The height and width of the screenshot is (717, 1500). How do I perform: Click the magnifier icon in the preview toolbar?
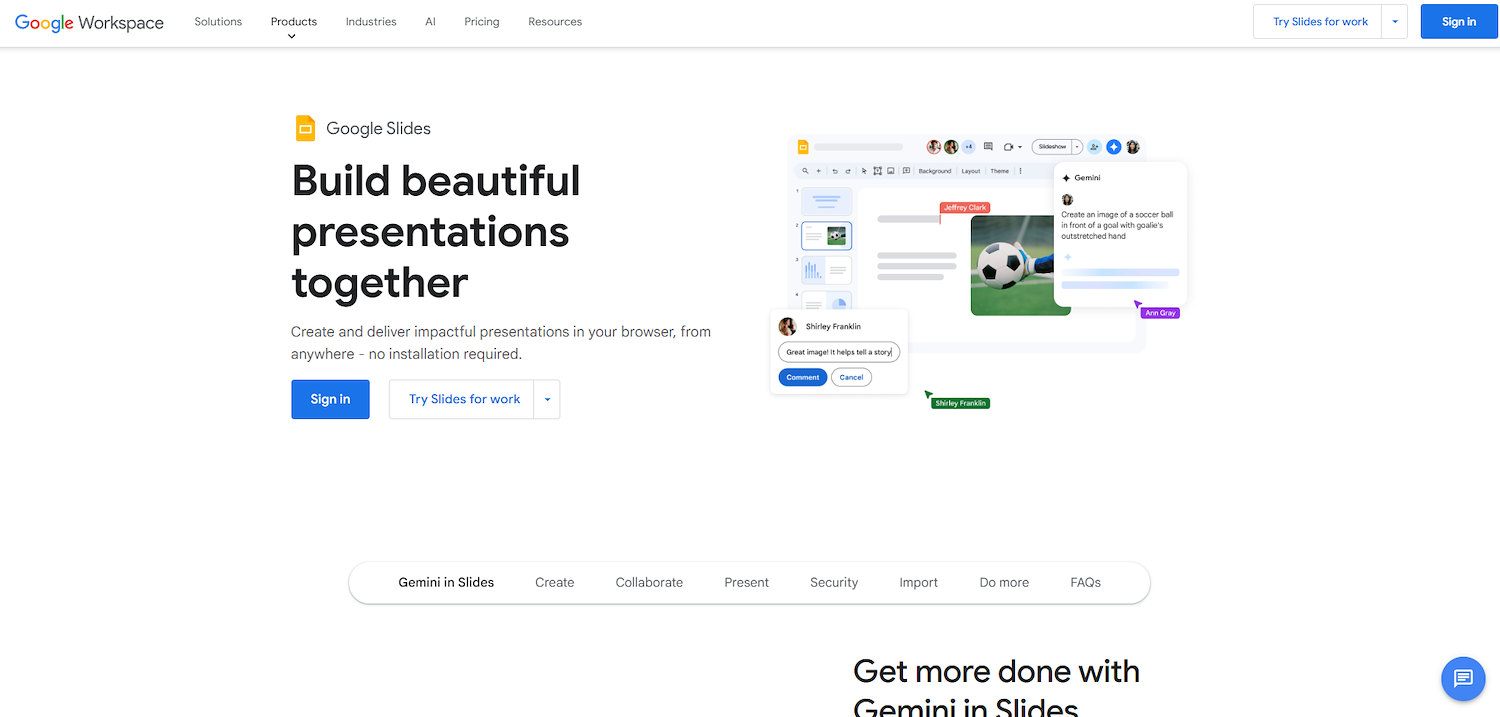805,171
